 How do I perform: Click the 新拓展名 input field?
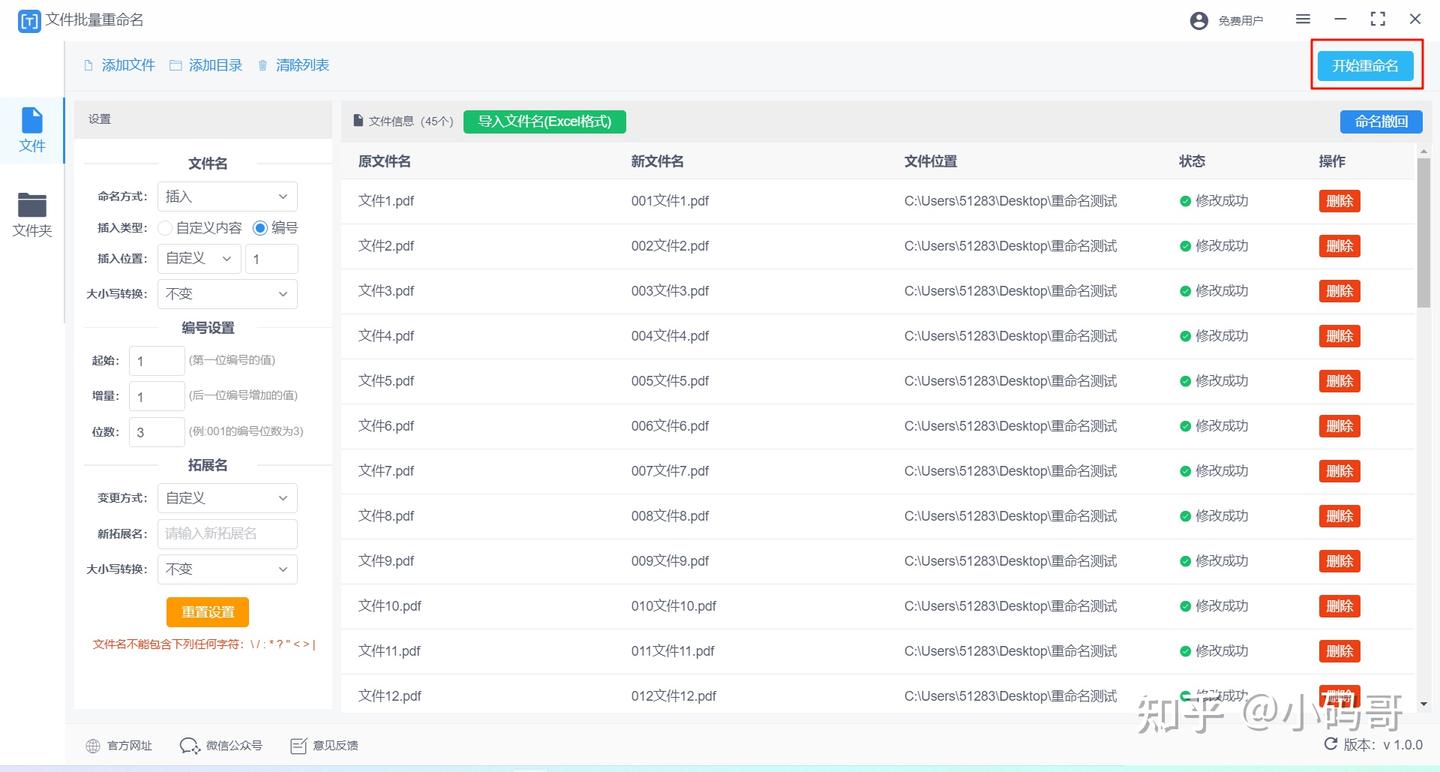point(227,534)
